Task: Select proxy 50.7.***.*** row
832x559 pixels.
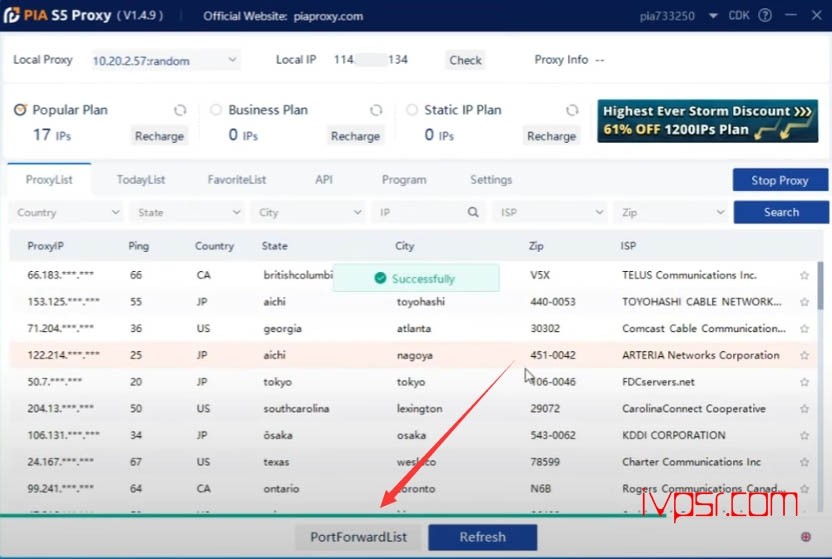Action: pyautogui.click(x=413, y=382)
